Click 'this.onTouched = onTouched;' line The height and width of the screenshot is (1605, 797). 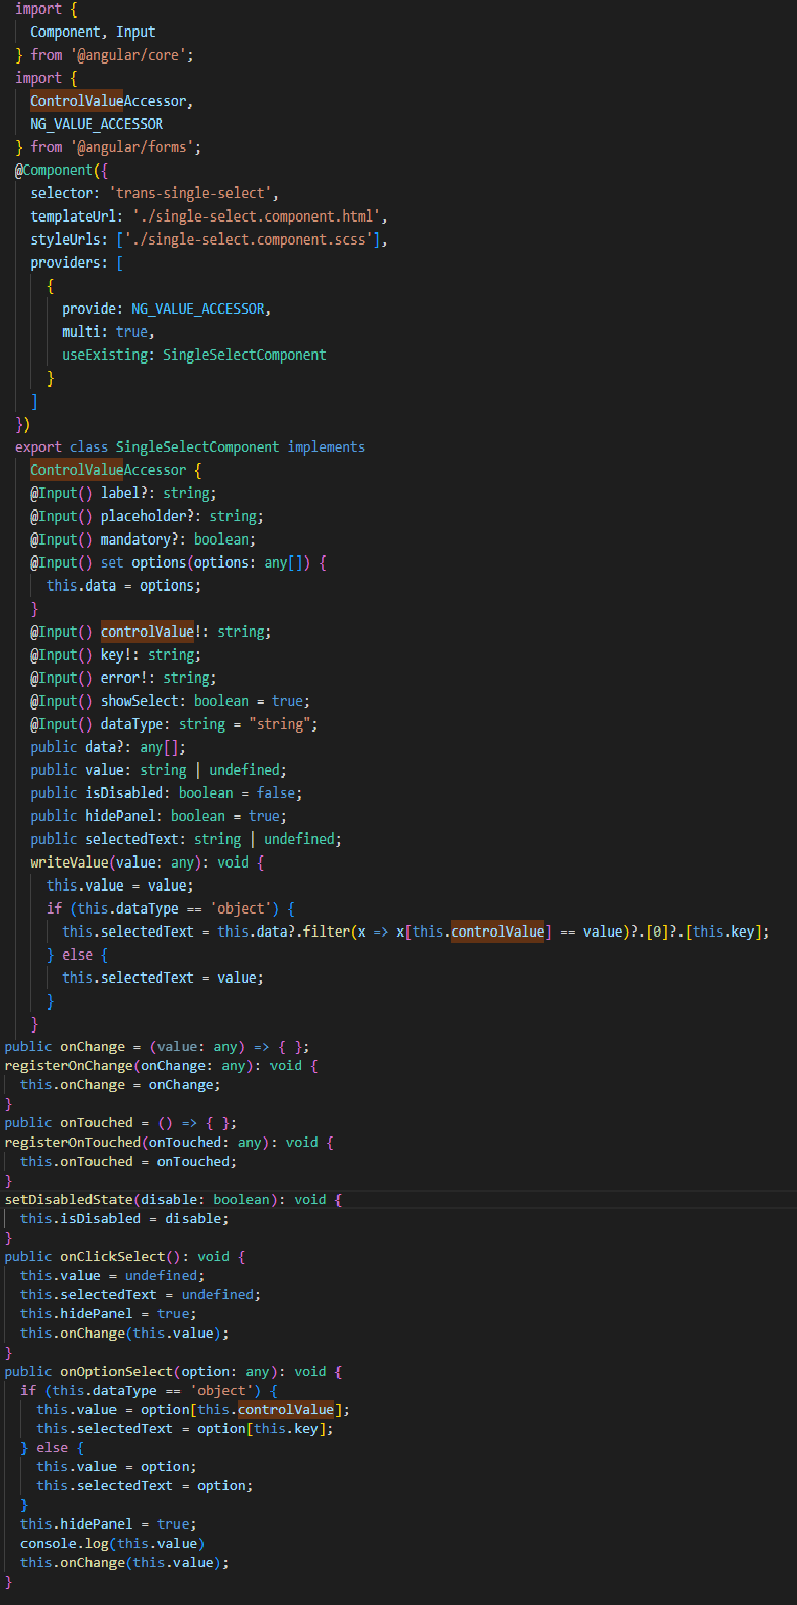[x=128, y=1161]
